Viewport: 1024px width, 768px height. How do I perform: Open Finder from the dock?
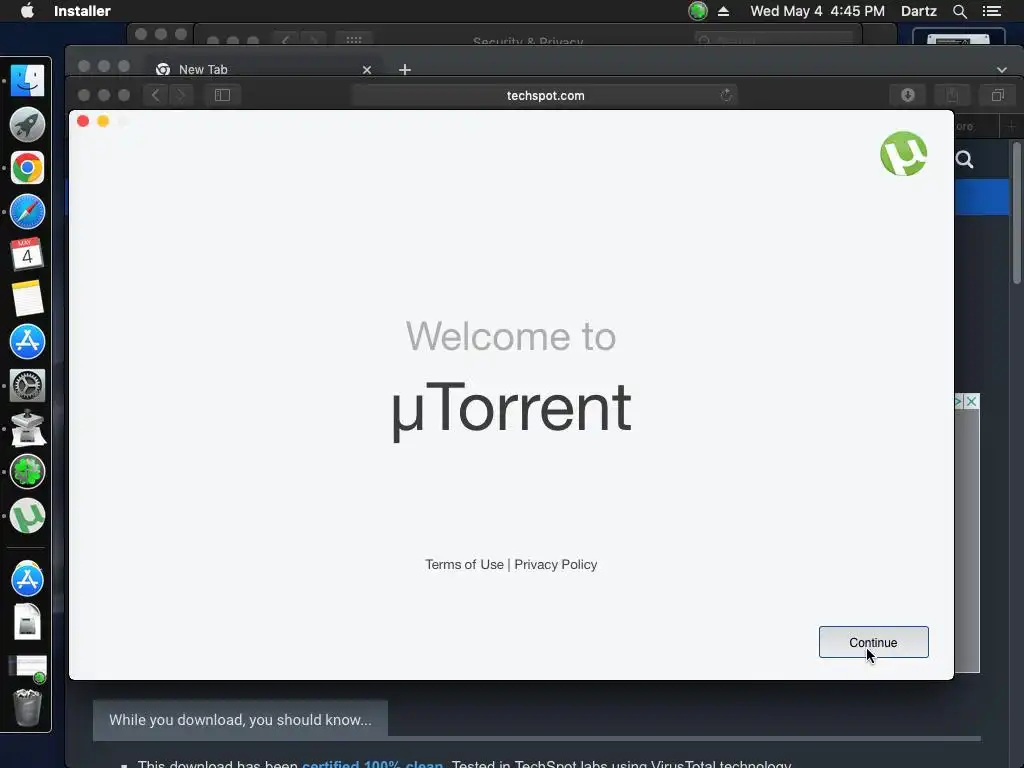(27, 81)
